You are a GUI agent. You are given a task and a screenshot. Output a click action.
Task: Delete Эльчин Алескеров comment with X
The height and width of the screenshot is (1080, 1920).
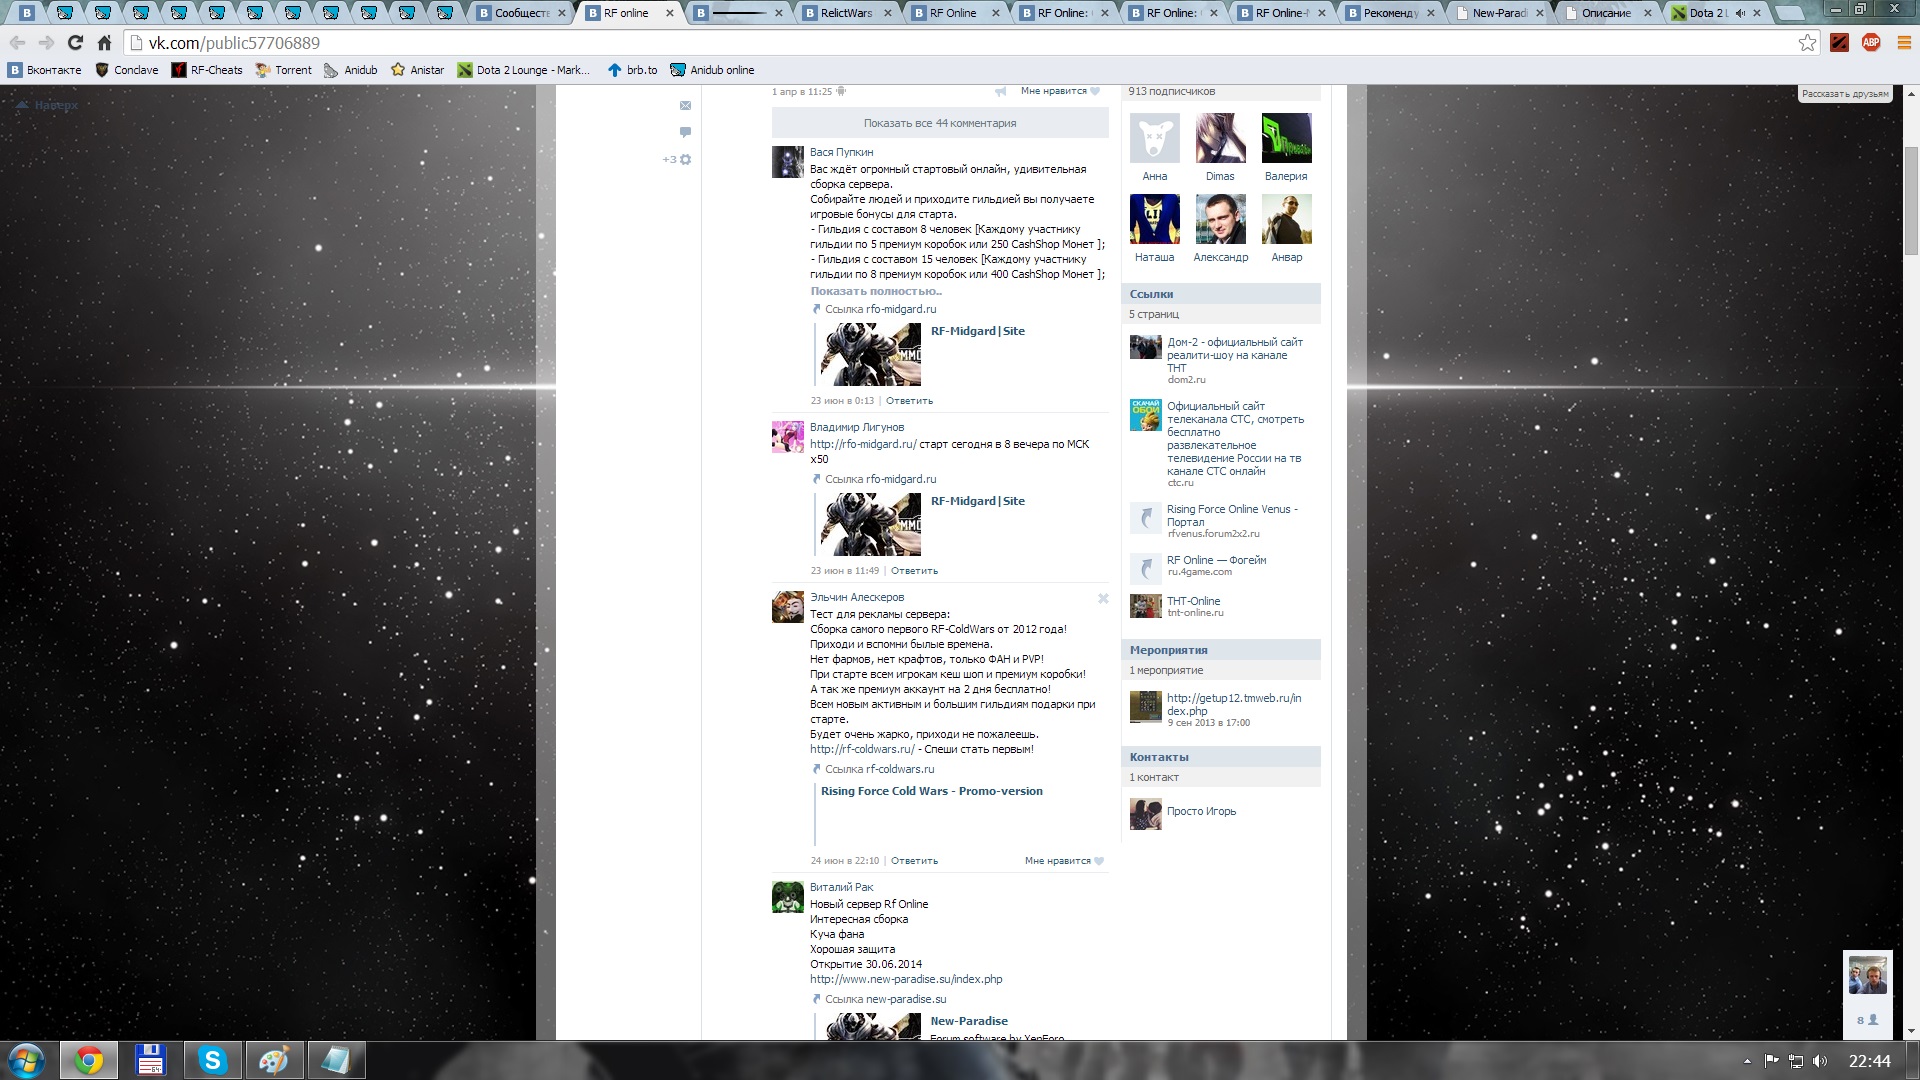tap(1103, 598)
